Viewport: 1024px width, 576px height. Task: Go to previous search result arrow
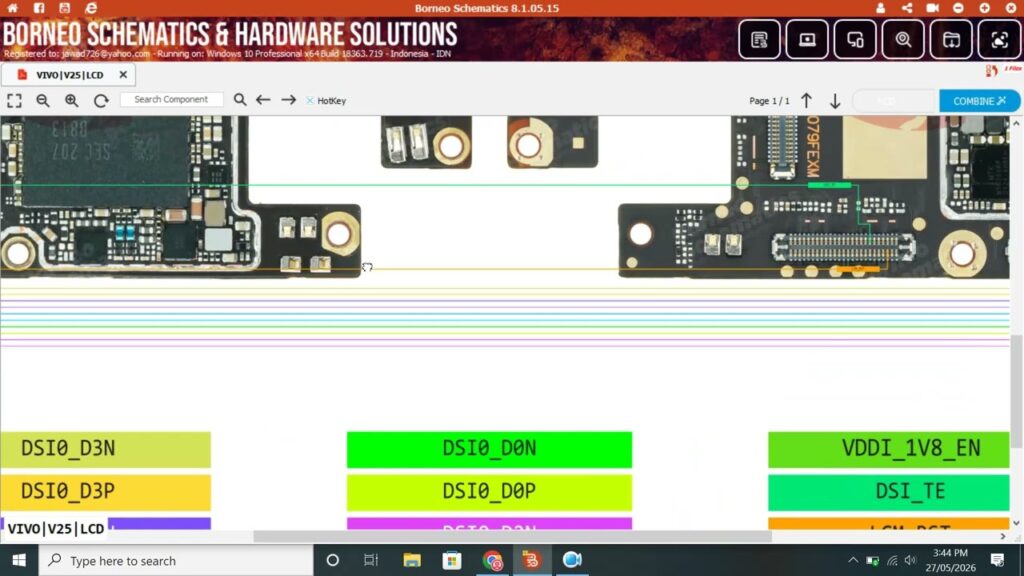[x=263, y=100]
